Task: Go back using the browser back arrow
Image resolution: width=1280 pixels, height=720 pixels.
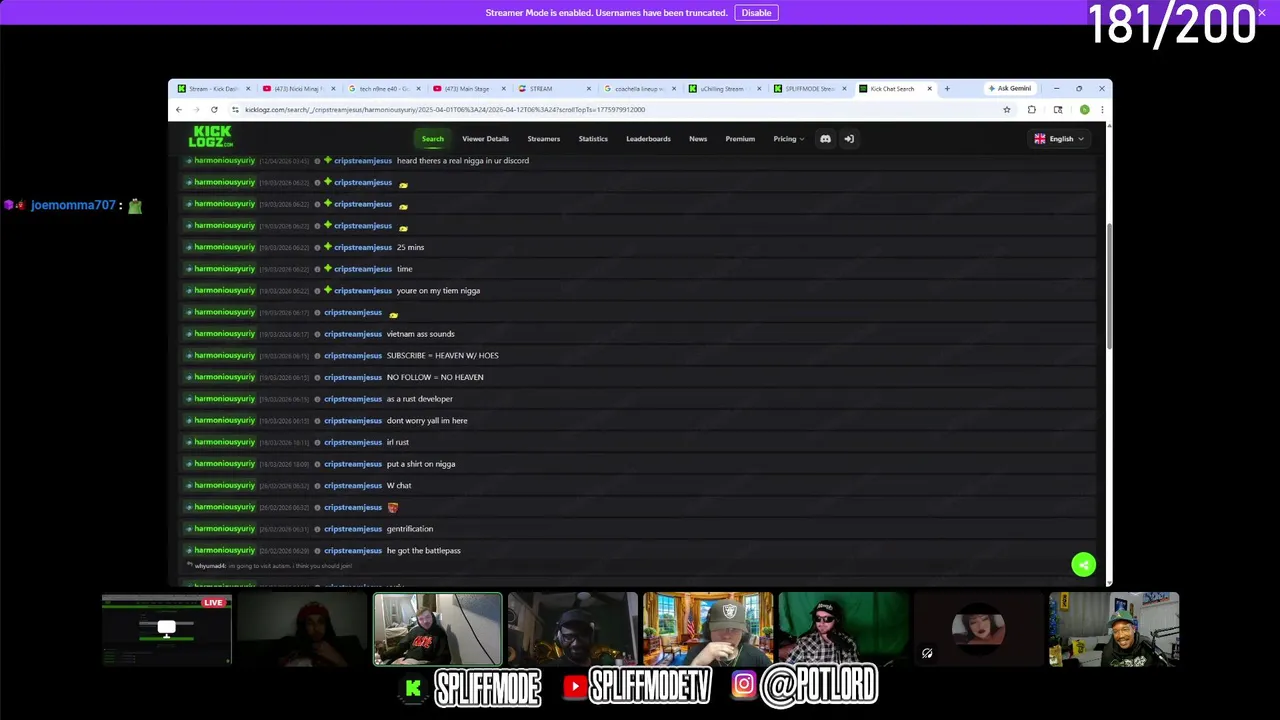Action: coord(179,110)
